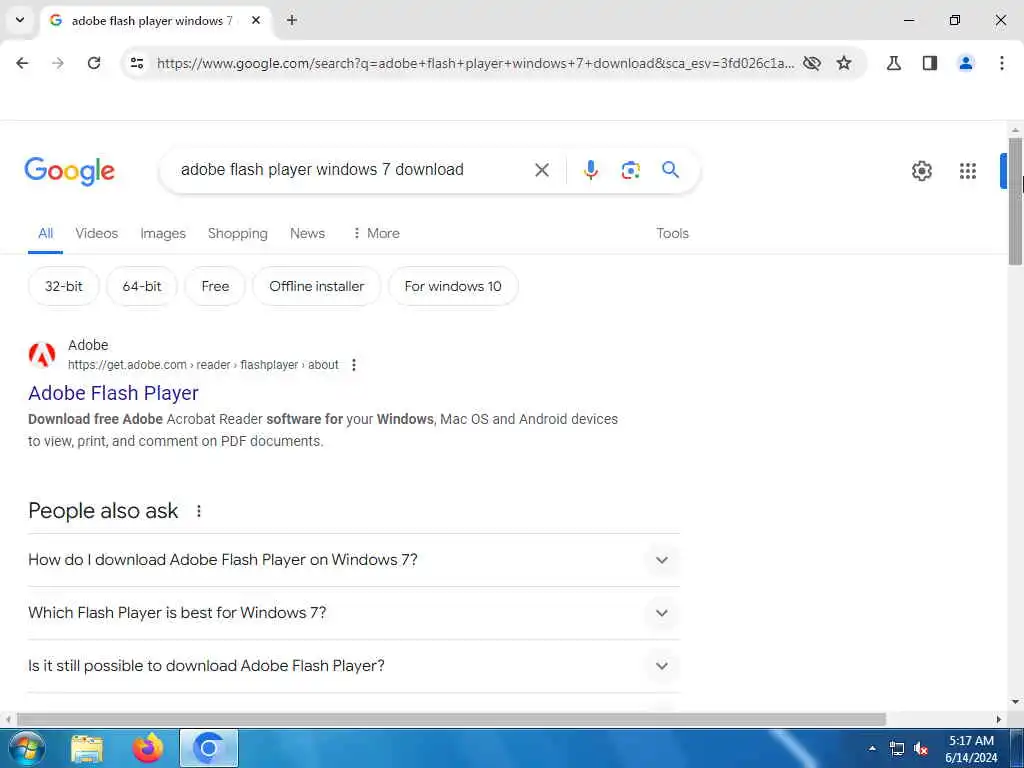Select the All results tab
This screenshot has width=1024, height=768.
point(45,233)
